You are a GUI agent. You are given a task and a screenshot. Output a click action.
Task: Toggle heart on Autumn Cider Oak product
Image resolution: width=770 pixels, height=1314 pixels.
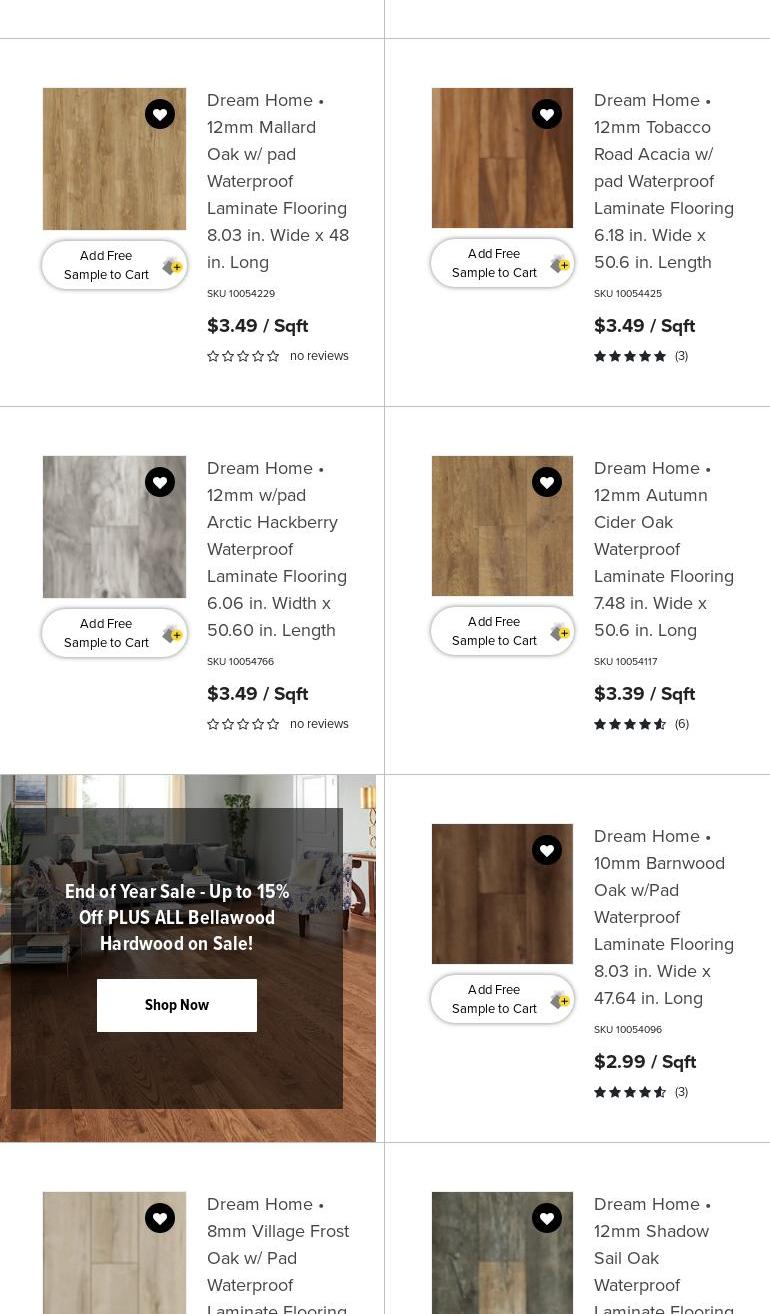coord(547,482)
